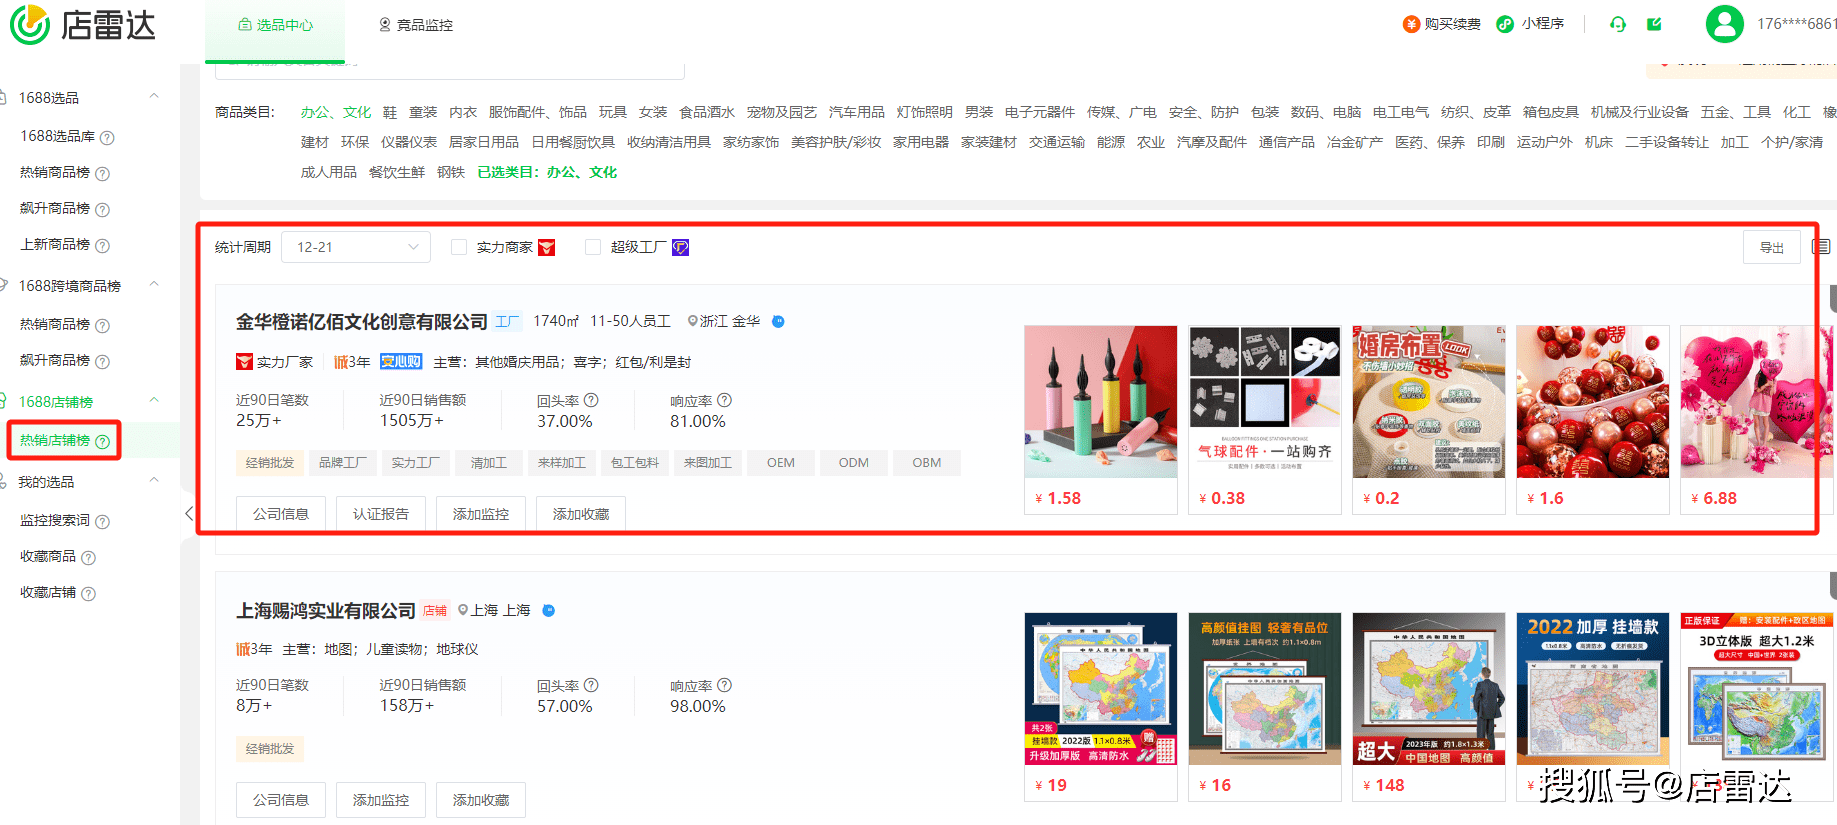Collapse sidebar with the left arrow handle
This screenshot has height=825, width=1837.
coord(189,513)
